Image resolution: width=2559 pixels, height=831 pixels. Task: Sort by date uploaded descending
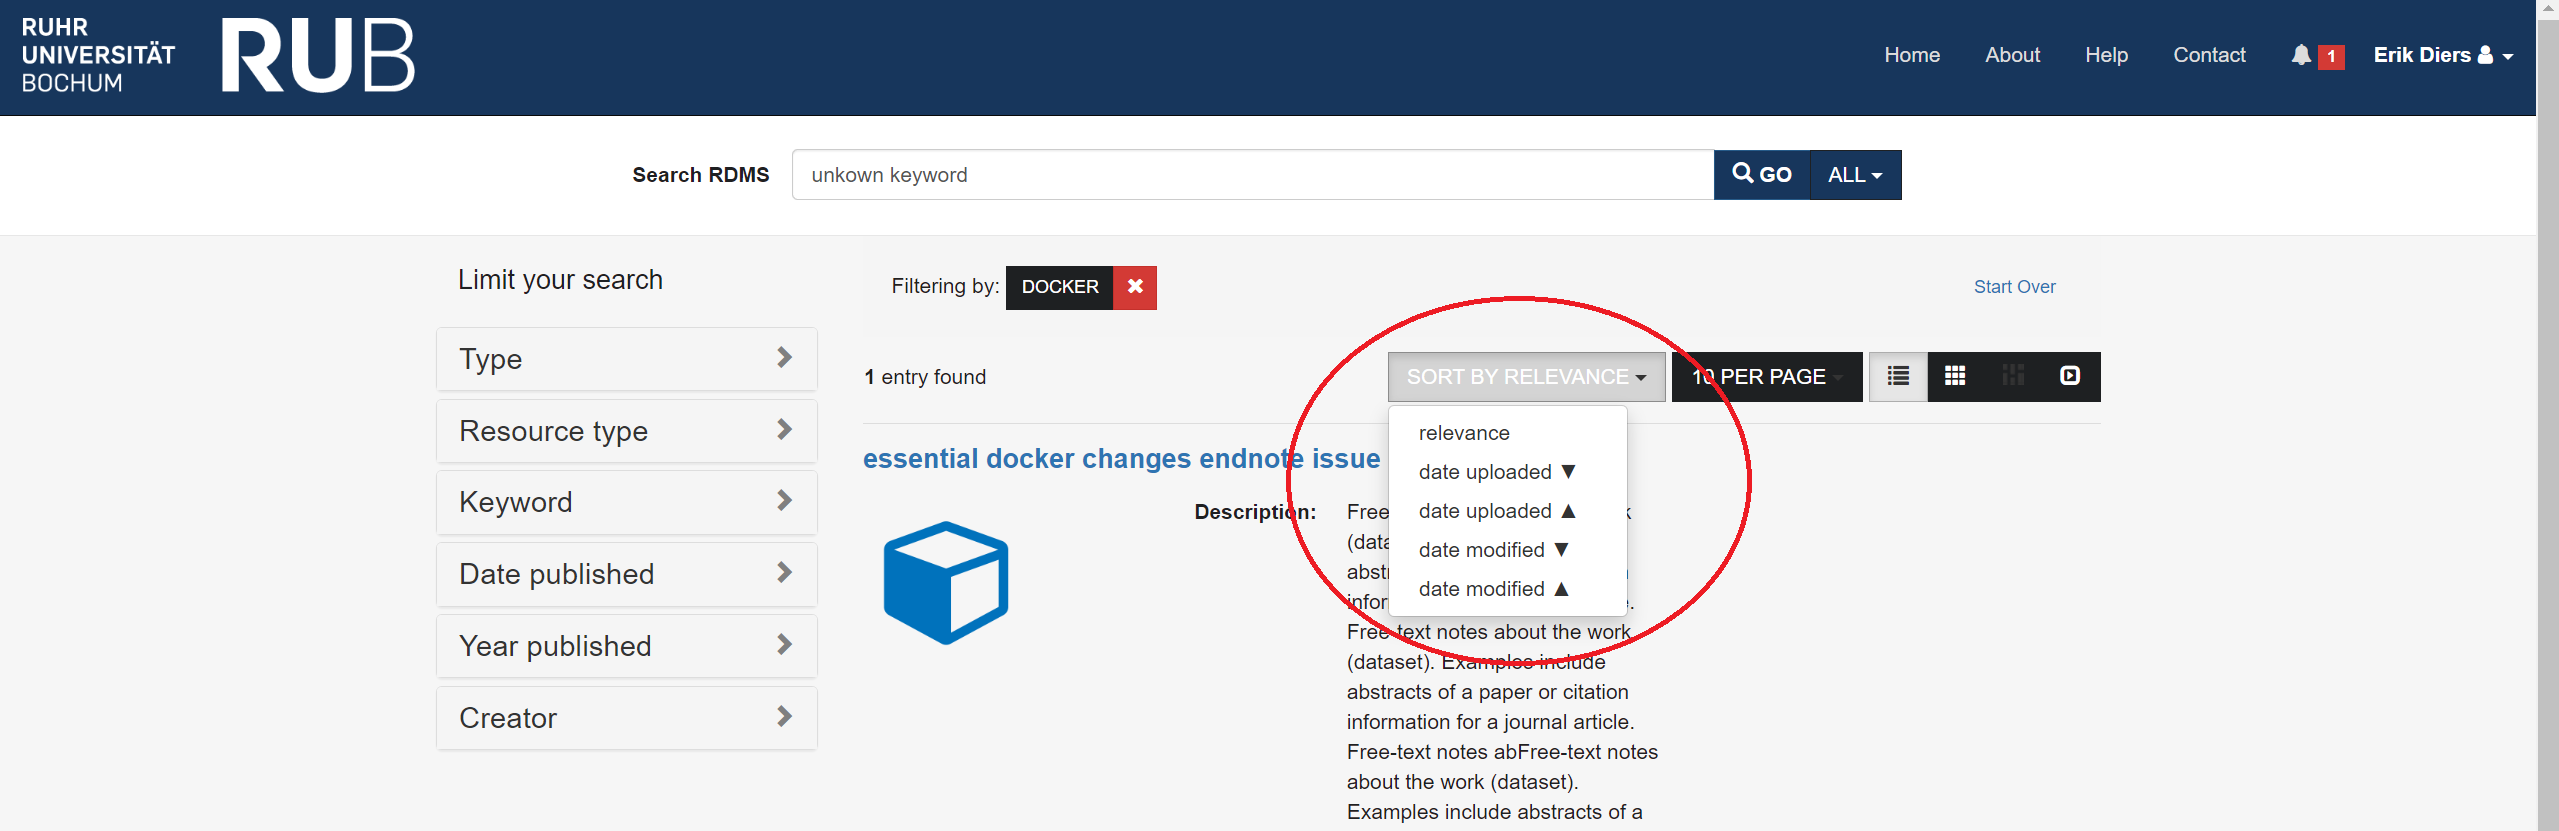[1507, 472]
